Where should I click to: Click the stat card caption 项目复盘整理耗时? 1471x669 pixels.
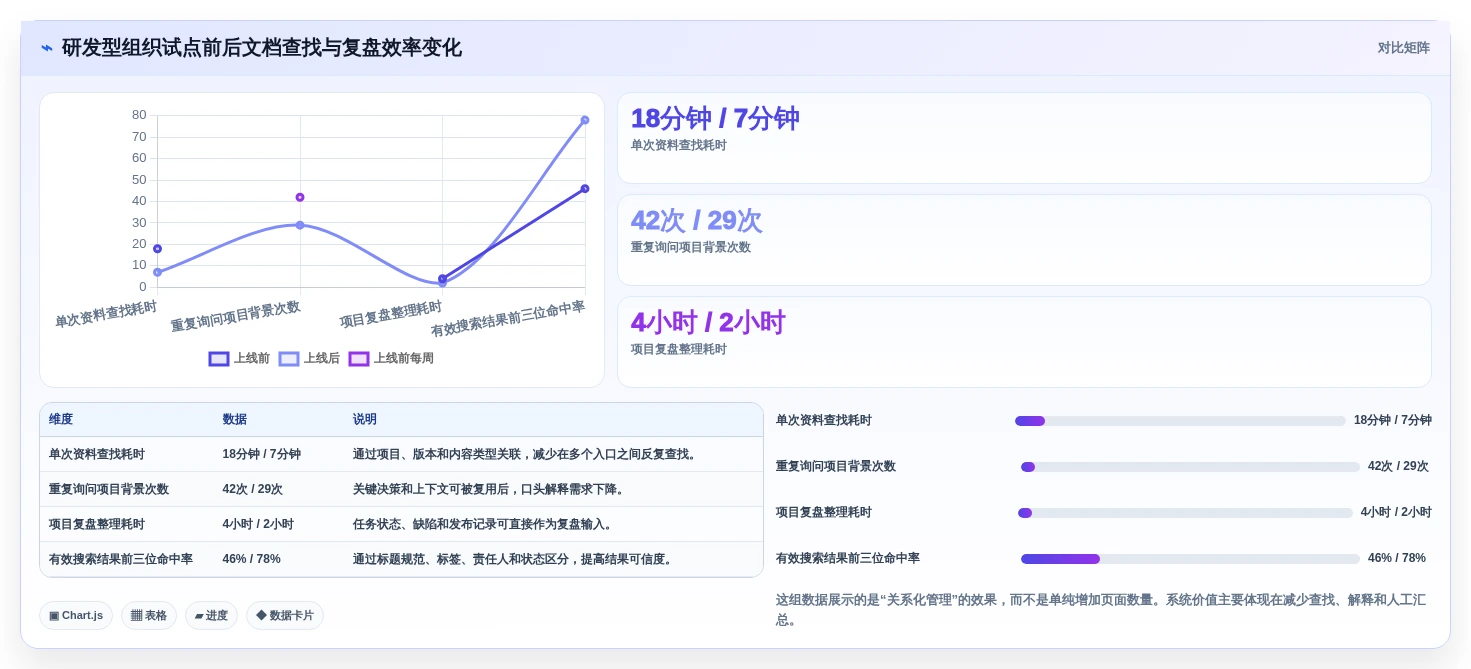679,349
